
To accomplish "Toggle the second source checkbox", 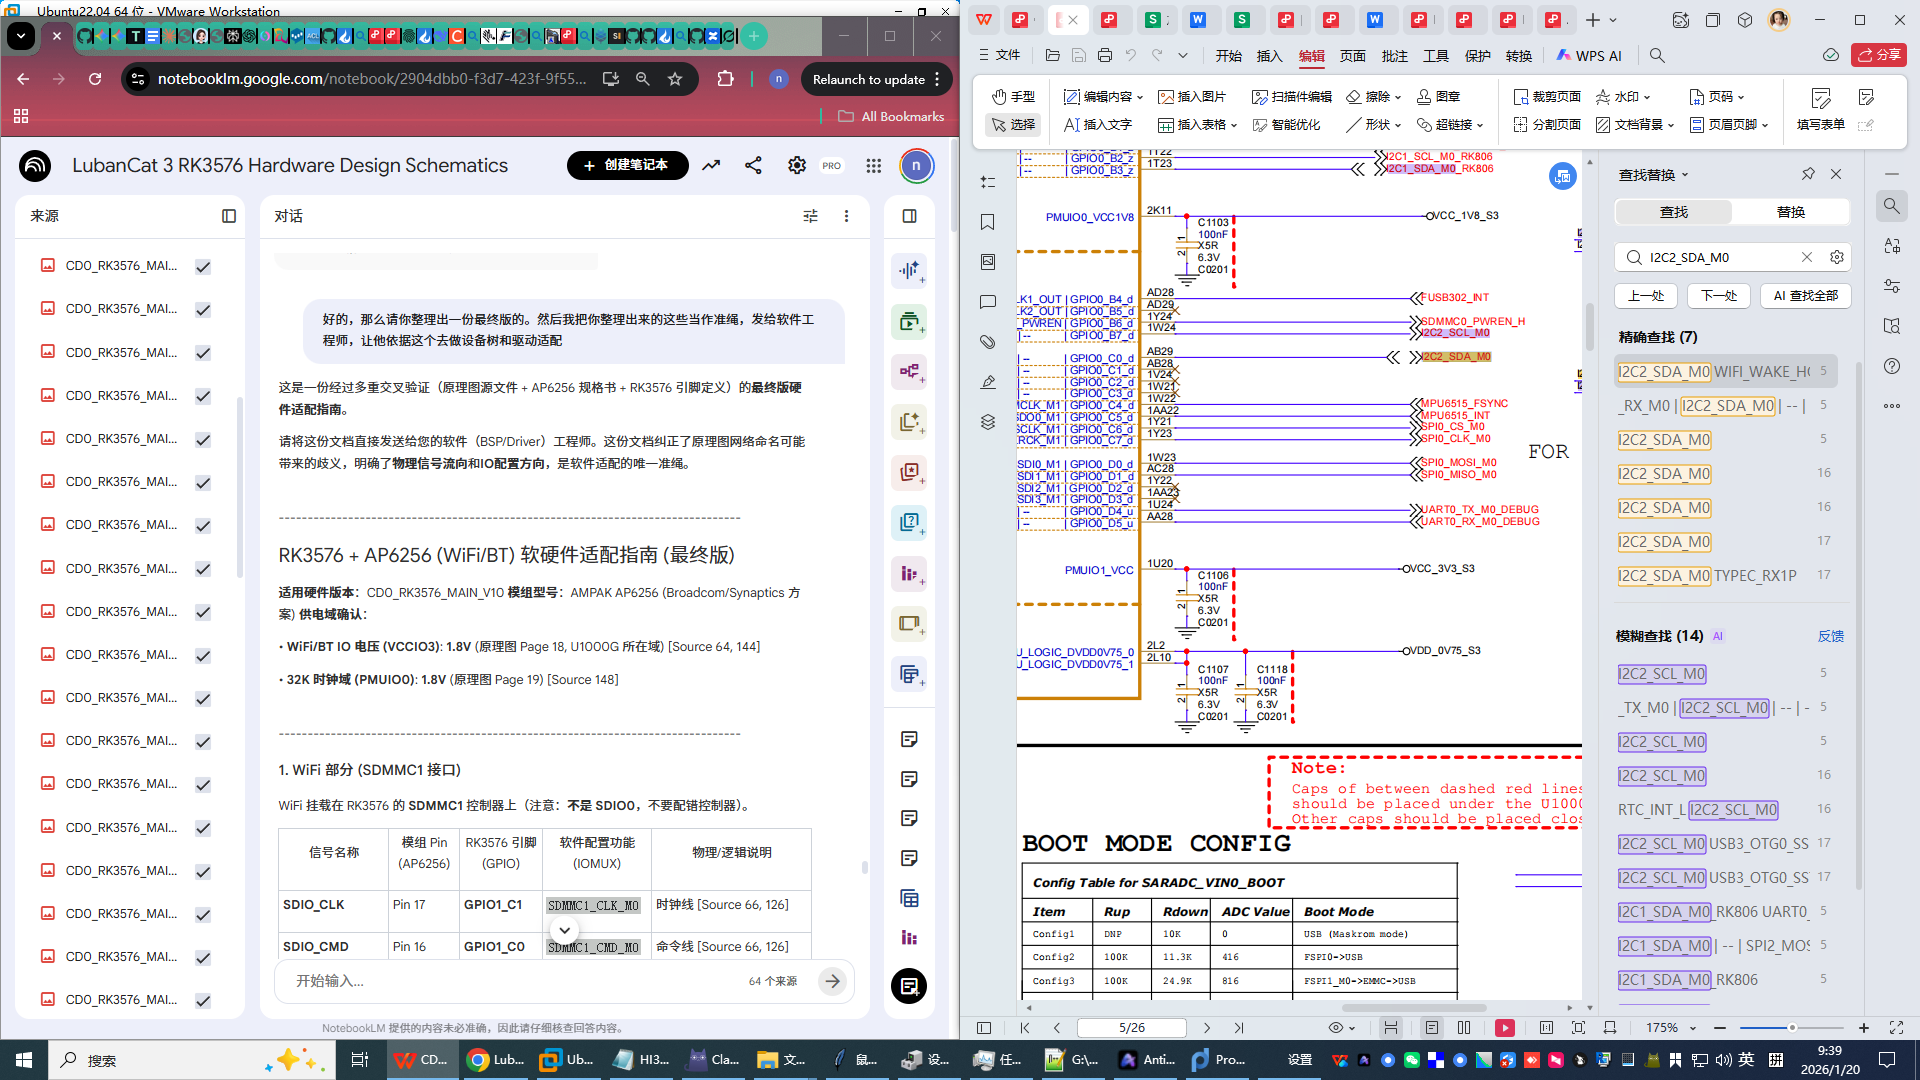I will [x=203, y=310].
